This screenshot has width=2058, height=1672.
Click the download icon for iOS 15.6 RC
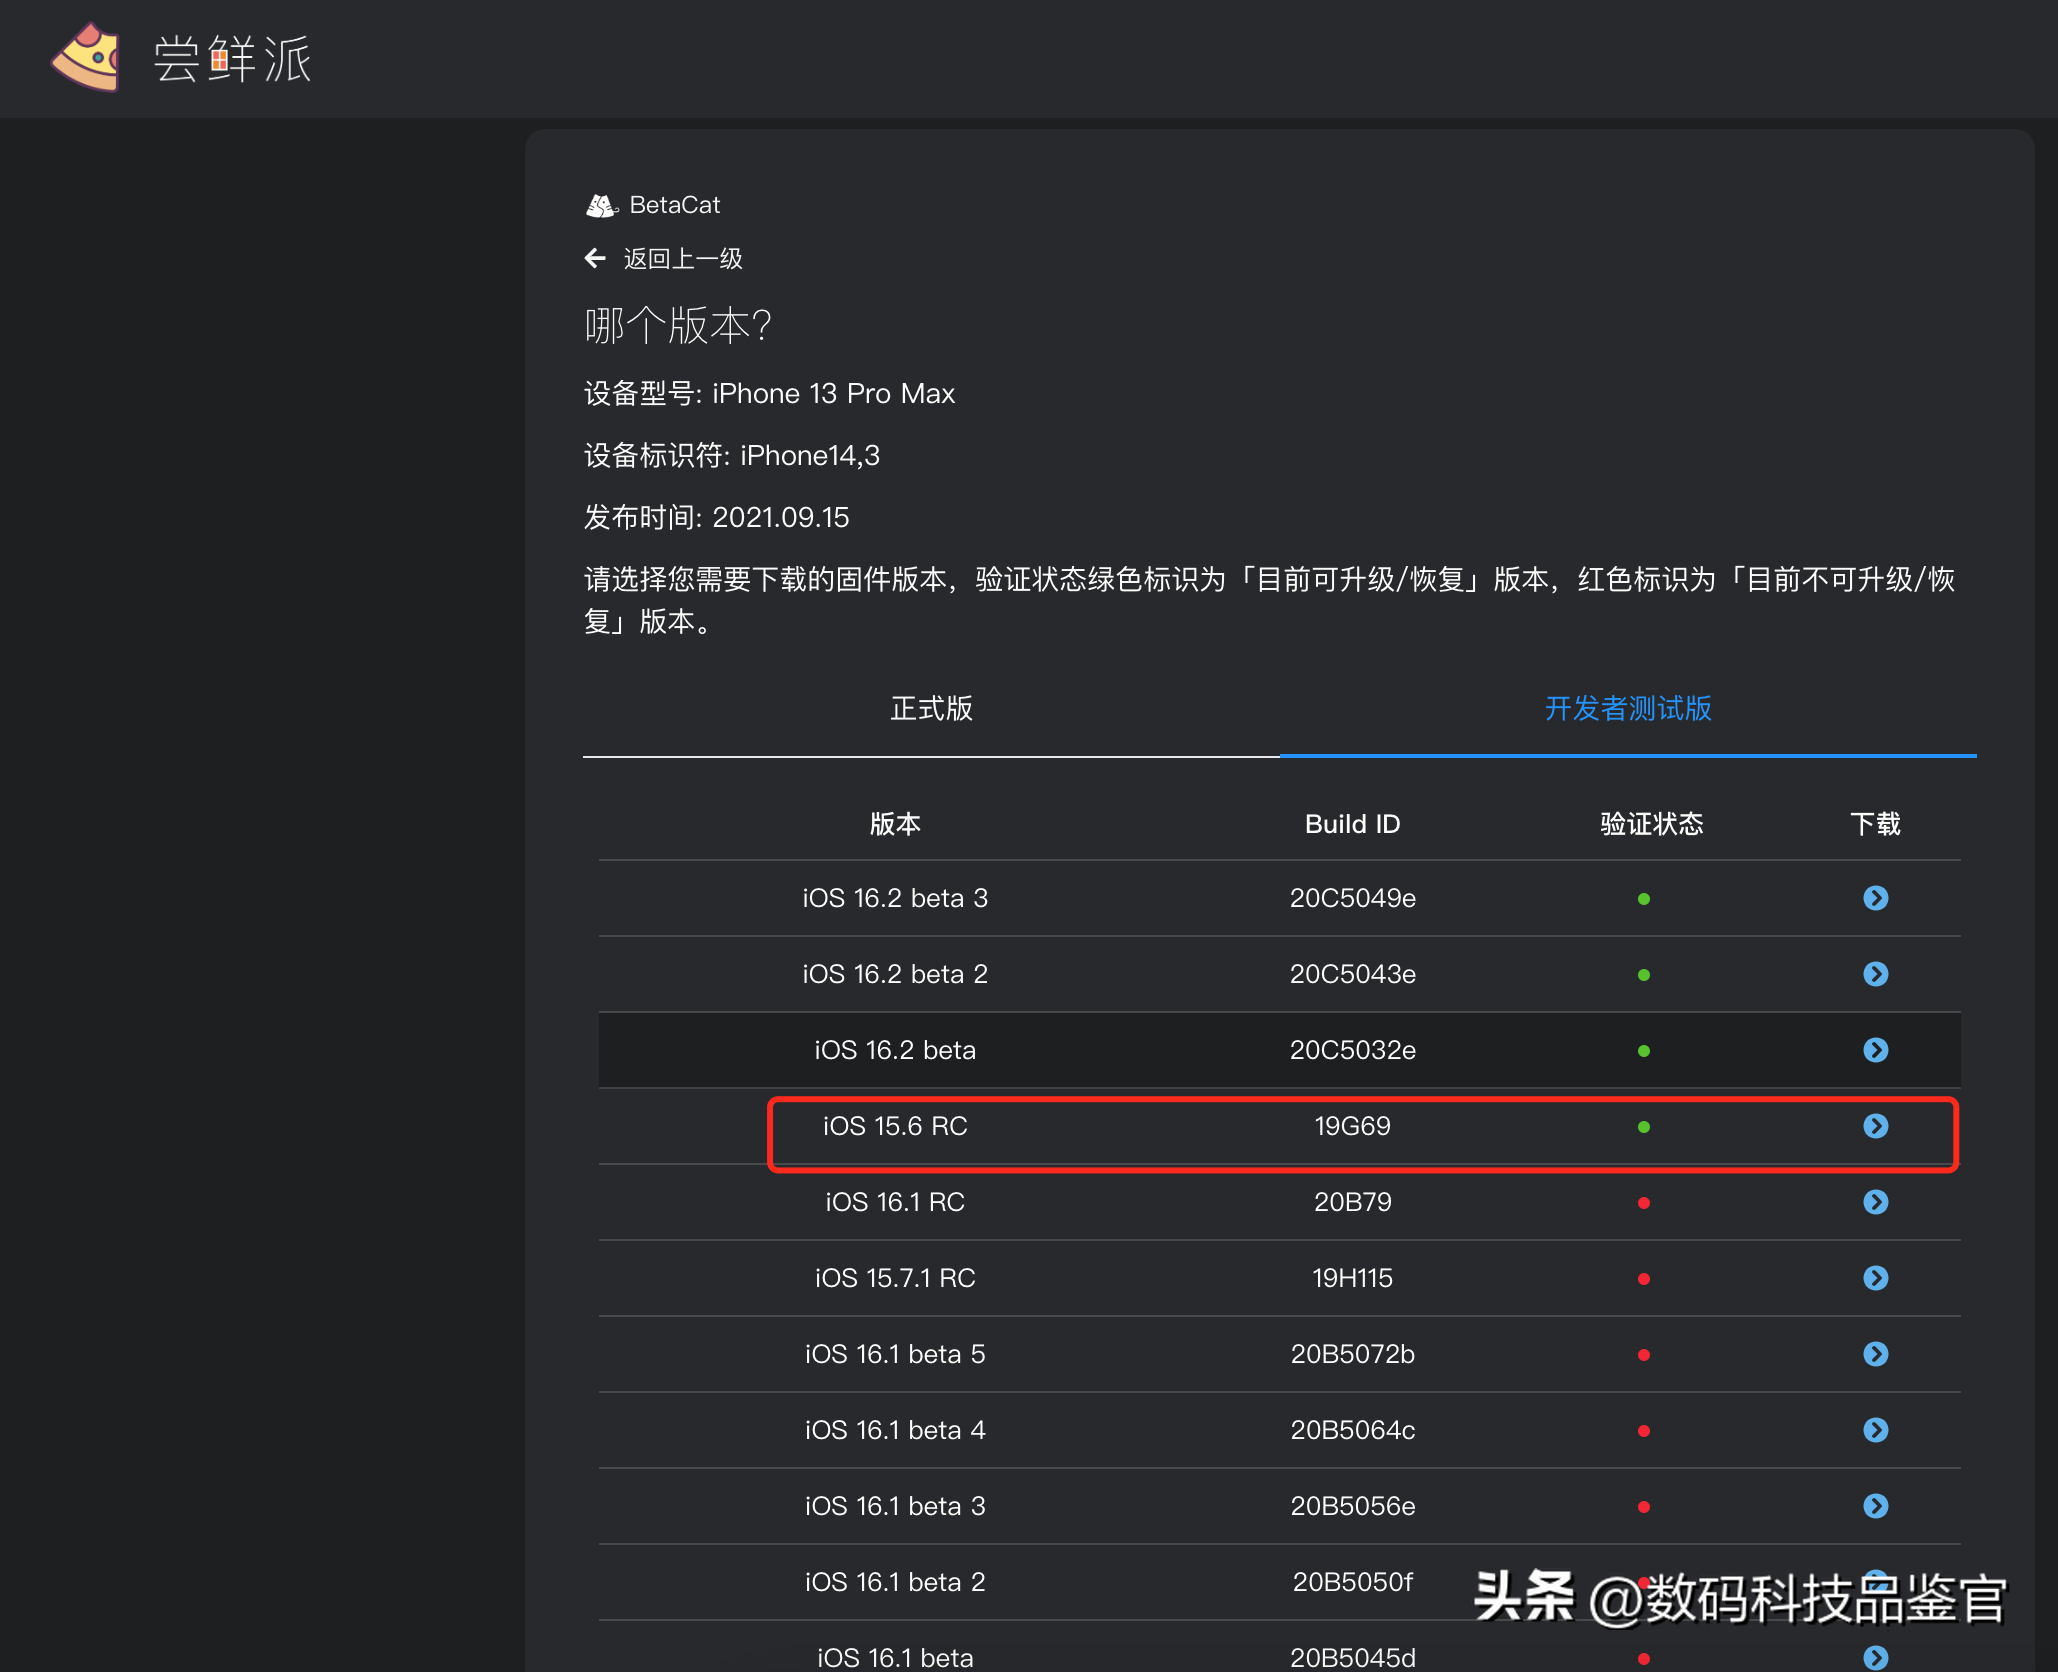pyautogui.click(x=1875, y=1126)
